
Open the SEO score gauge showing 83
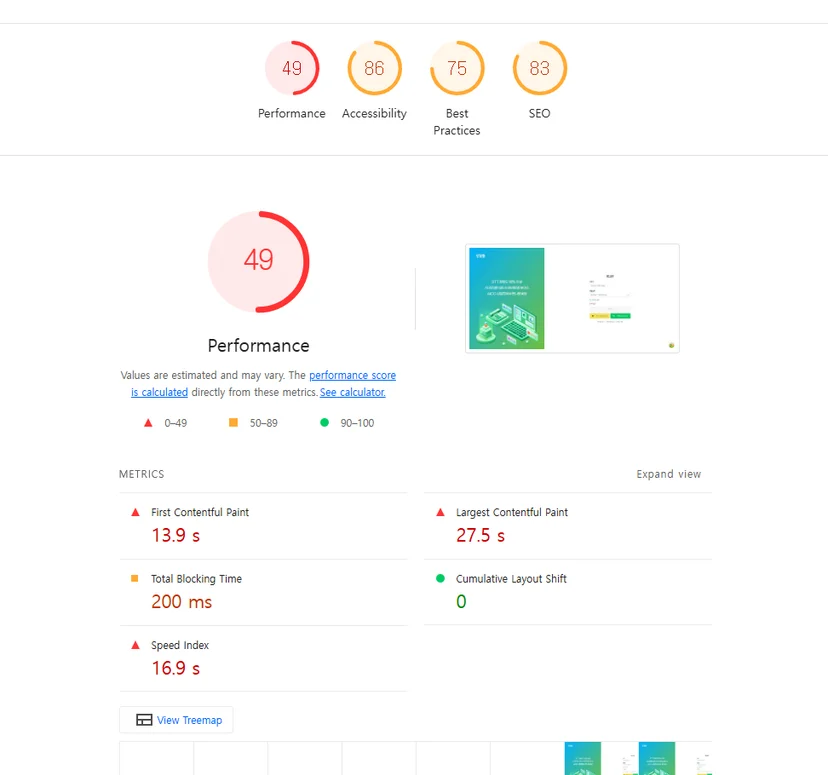539,68
